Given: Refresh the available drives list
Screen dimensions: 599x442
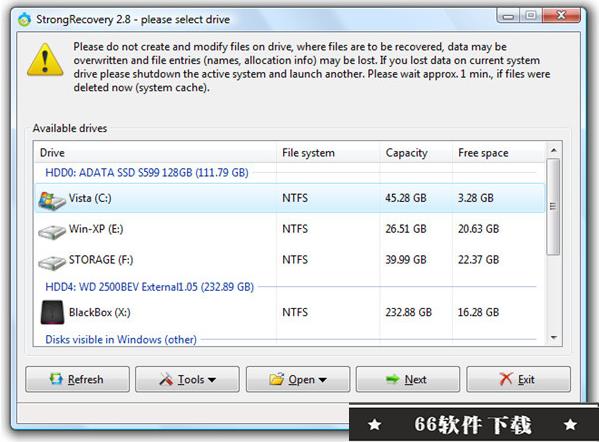Looking at the screenshot, I should [x=78, y=379].
